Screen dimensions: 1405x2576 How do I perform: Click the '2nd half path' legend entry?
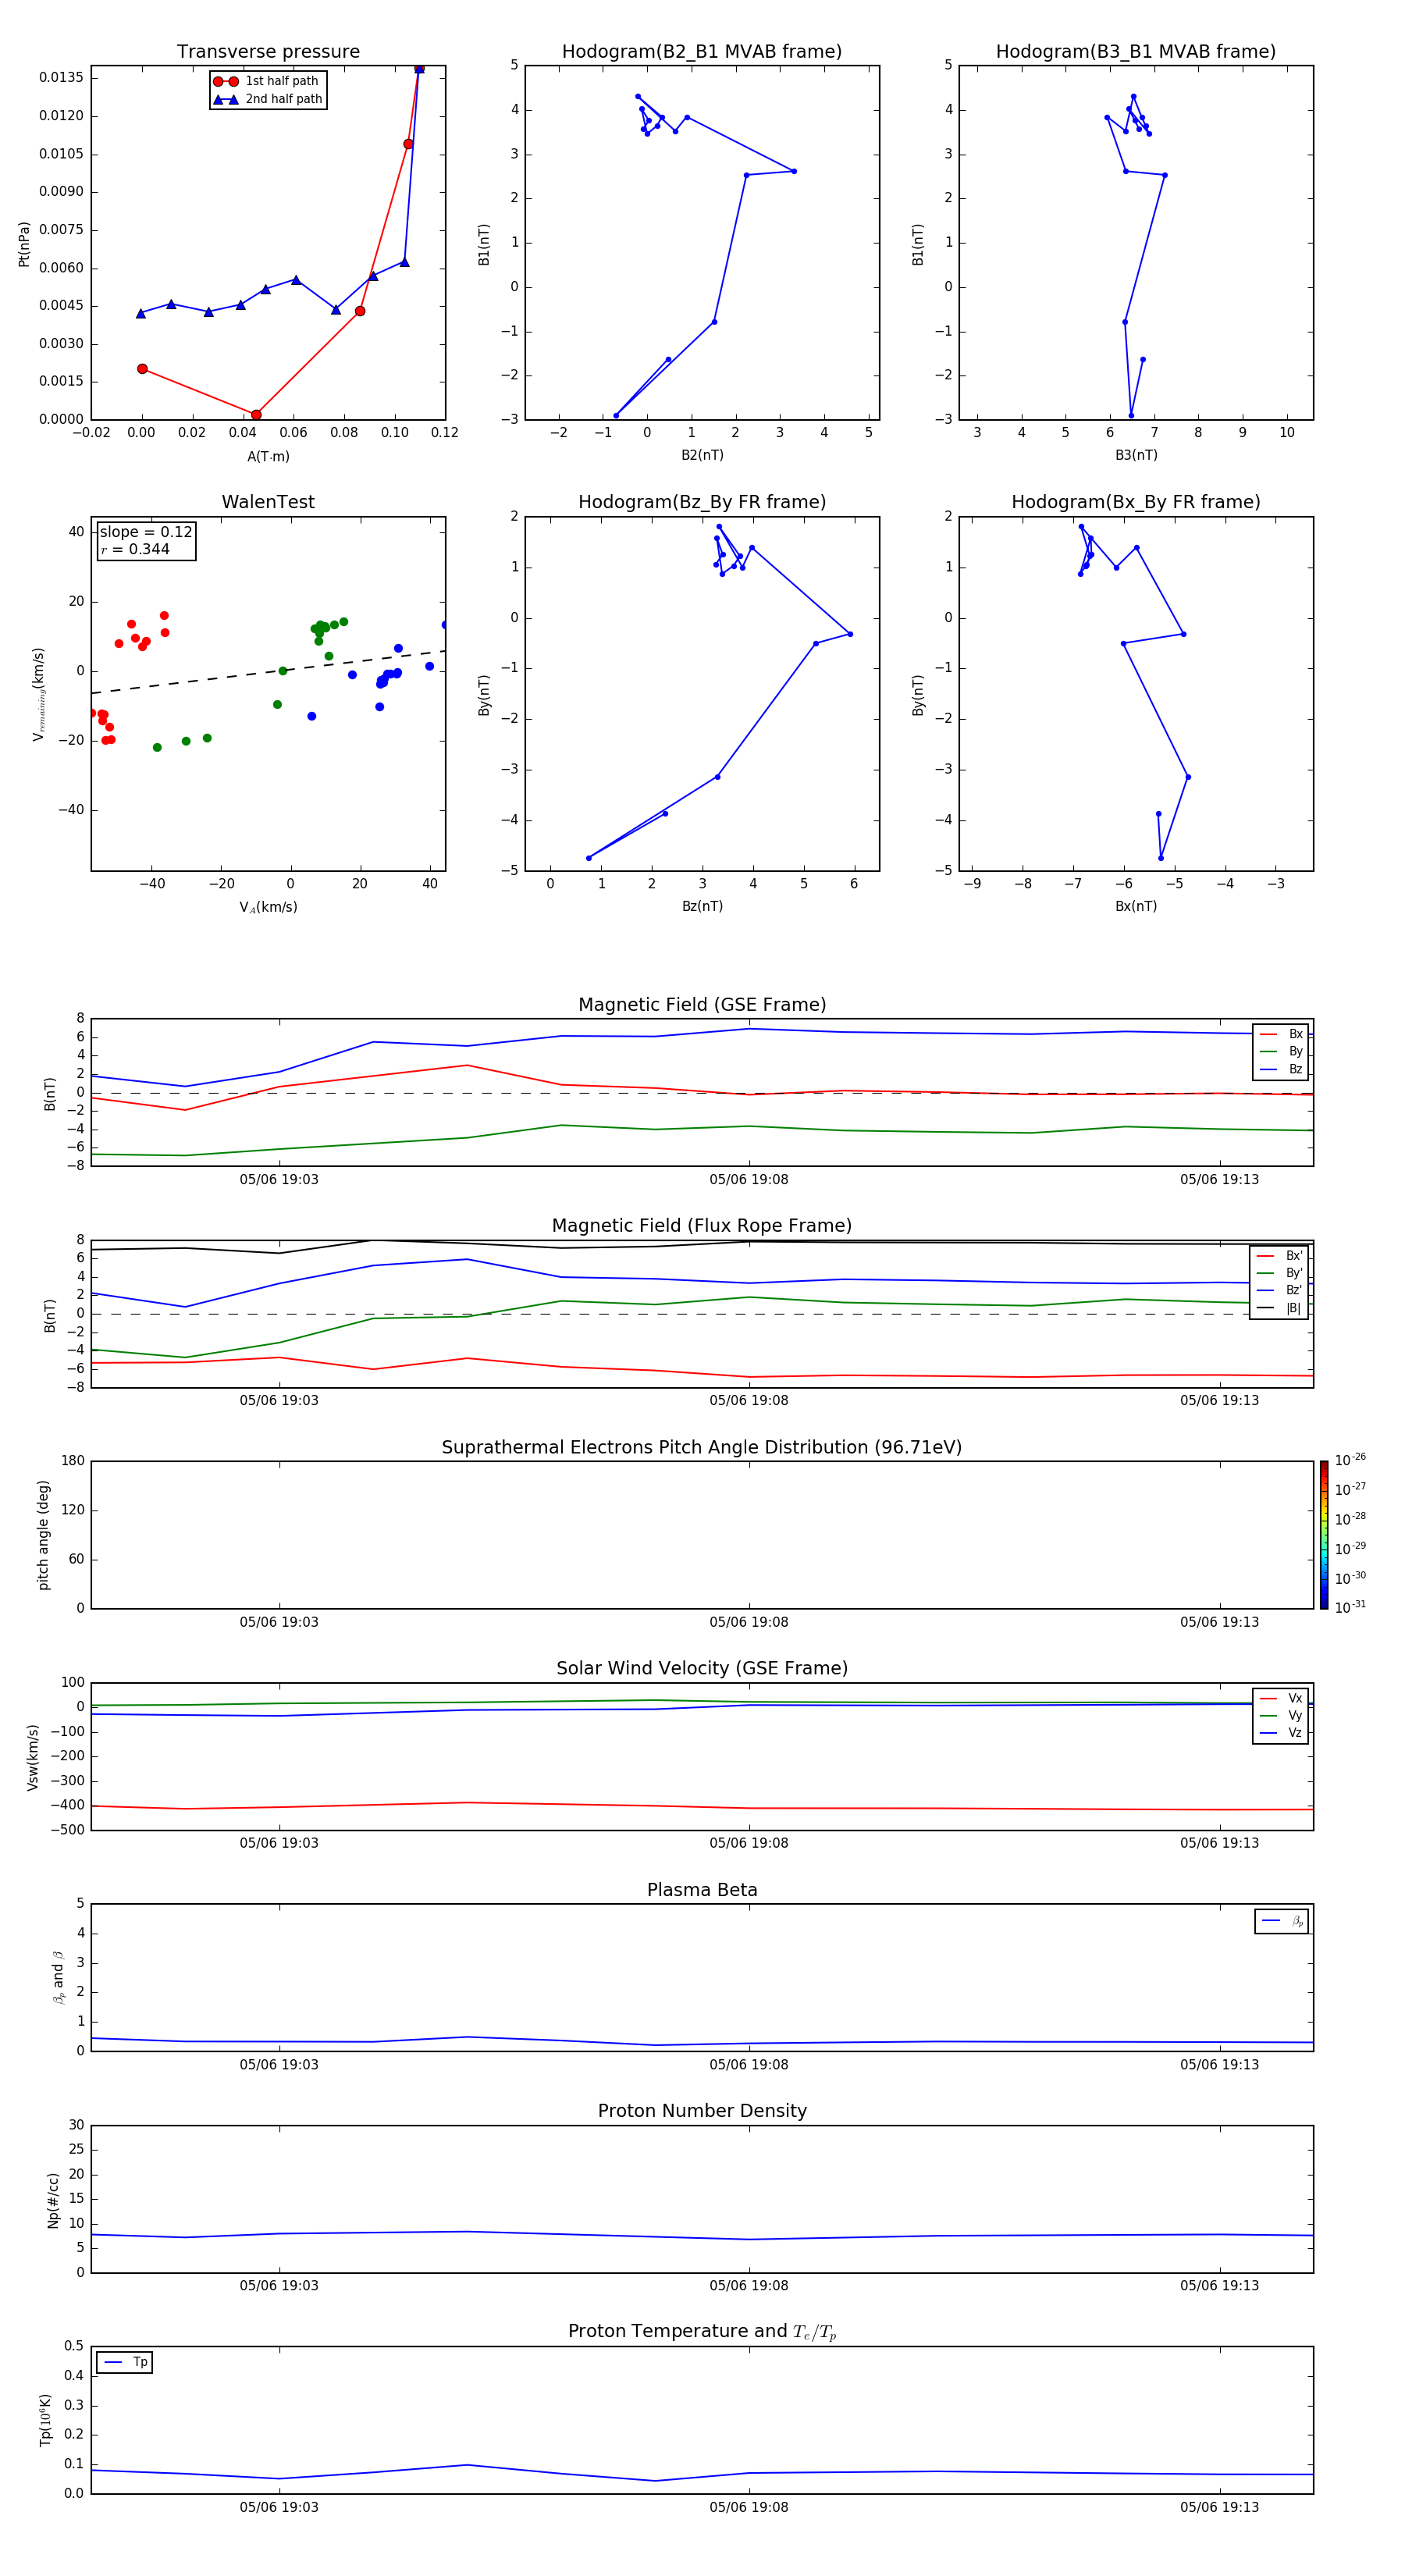coord(267,99)
